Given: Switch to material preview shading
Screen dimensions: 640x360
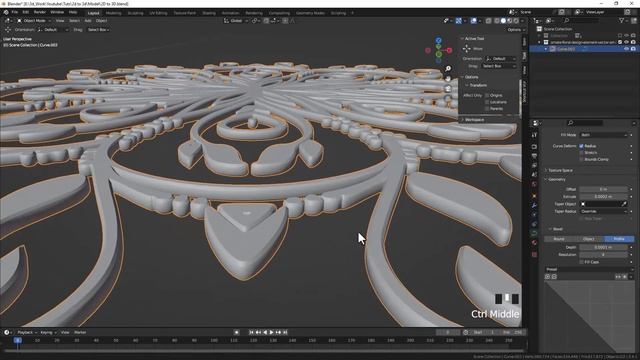Looking at the screenshot, I should coord(510,20).
